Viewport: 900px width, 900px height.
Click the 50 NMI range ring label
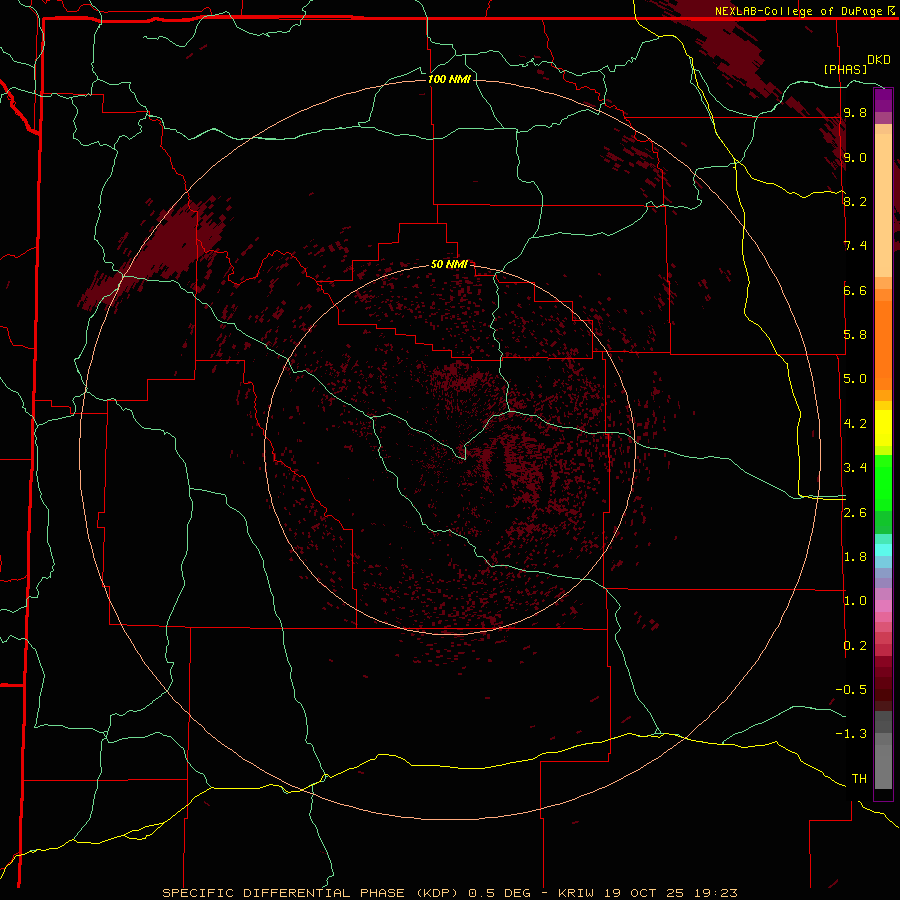click(449, 264)
